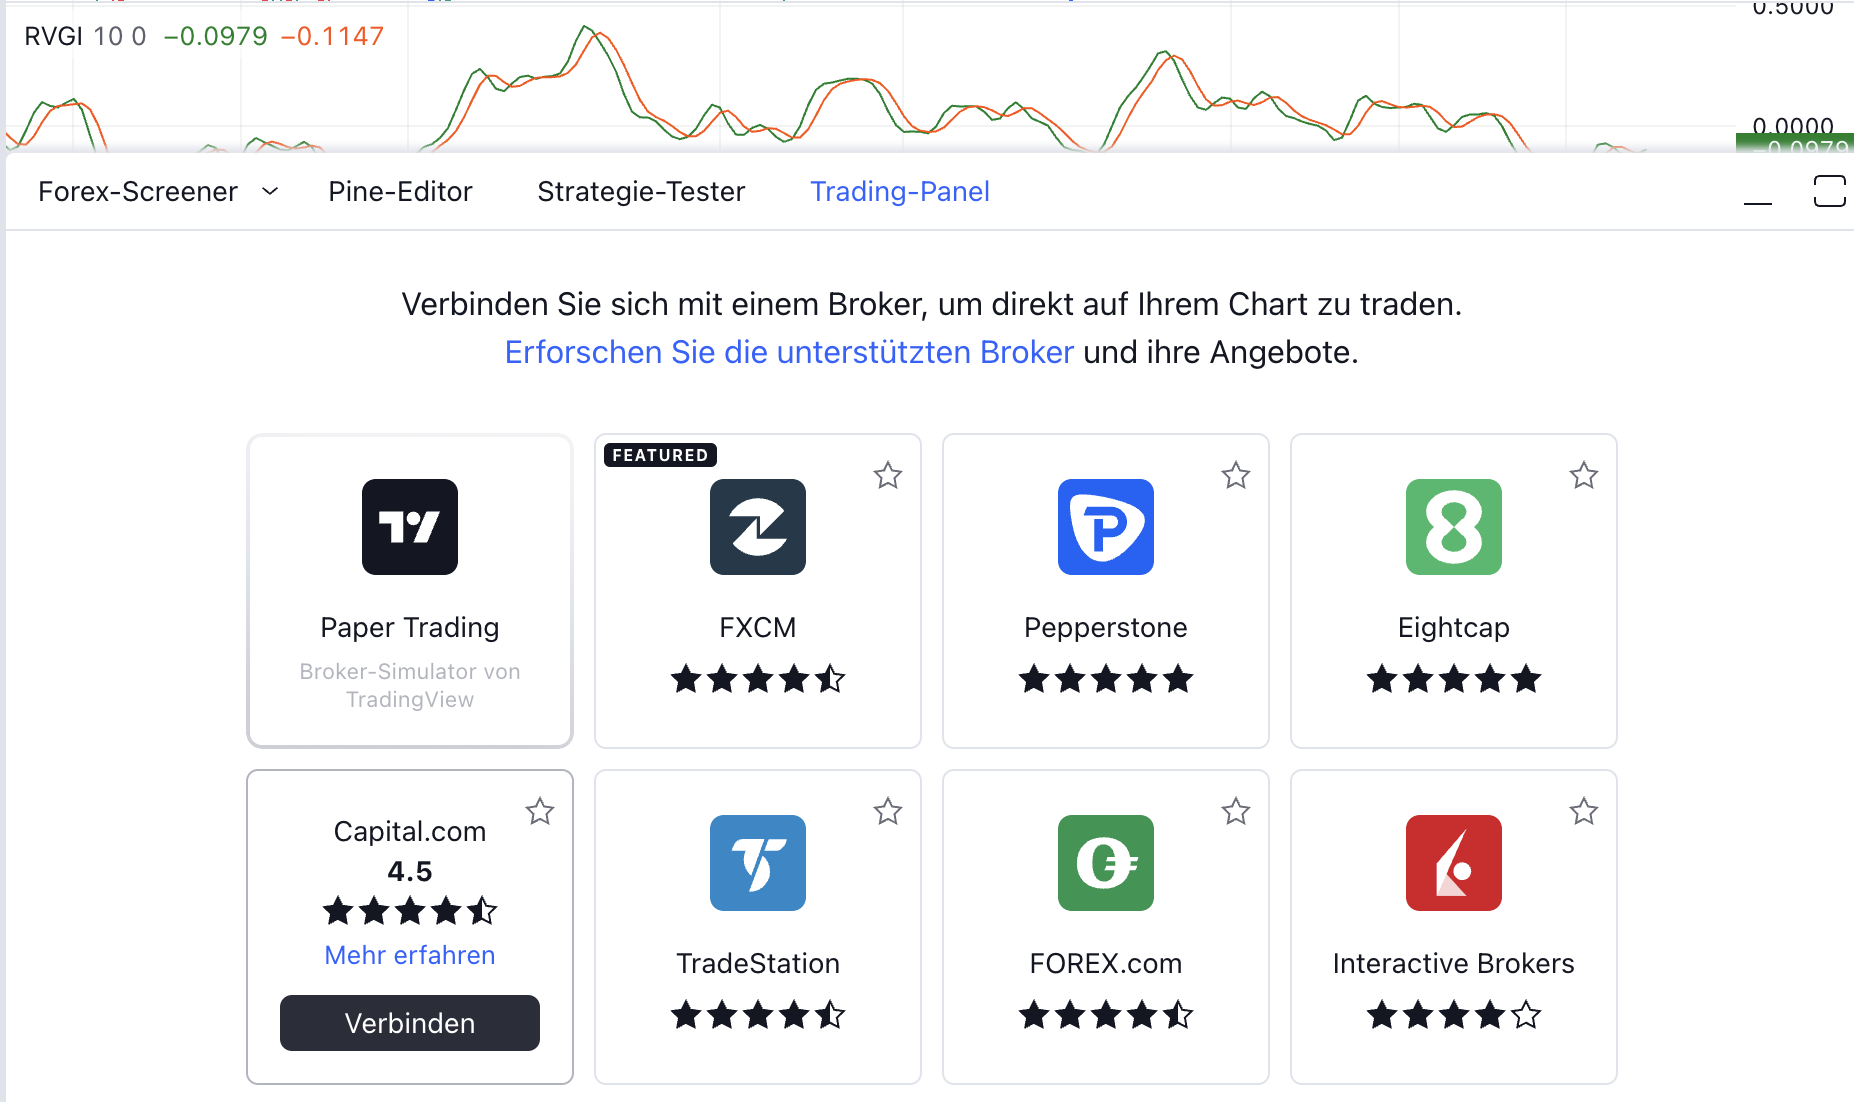Toggle favorite star on FXCM card

tap(888, 475)
